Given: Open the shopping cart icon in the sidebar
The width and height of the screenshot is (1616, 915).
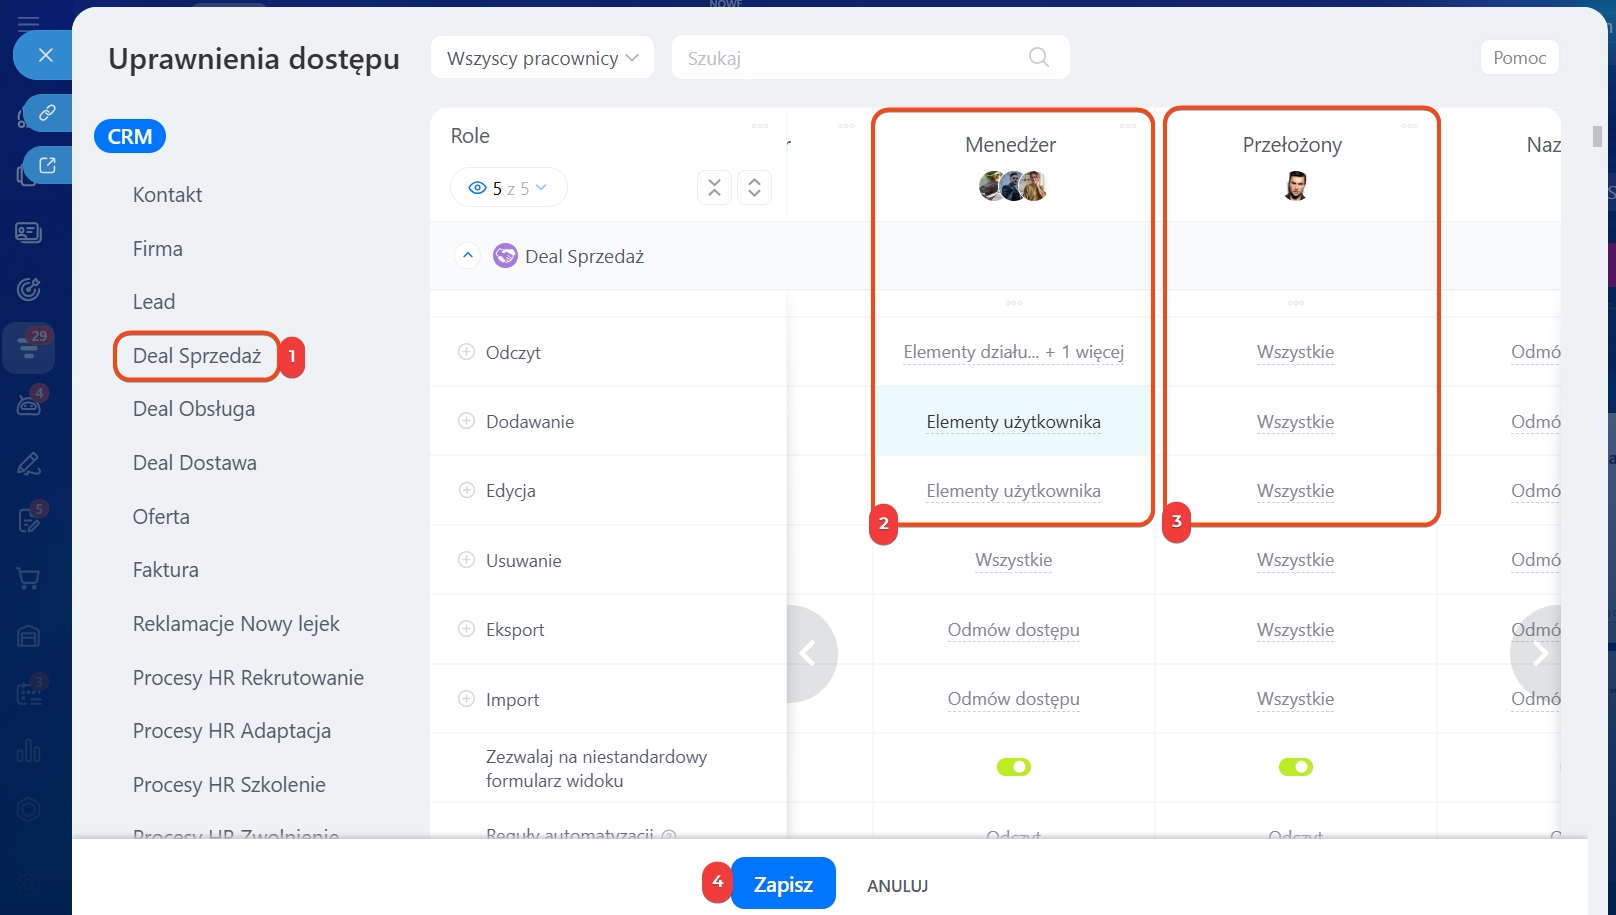Looking at the screenshot, I should [x=29, y=578].
